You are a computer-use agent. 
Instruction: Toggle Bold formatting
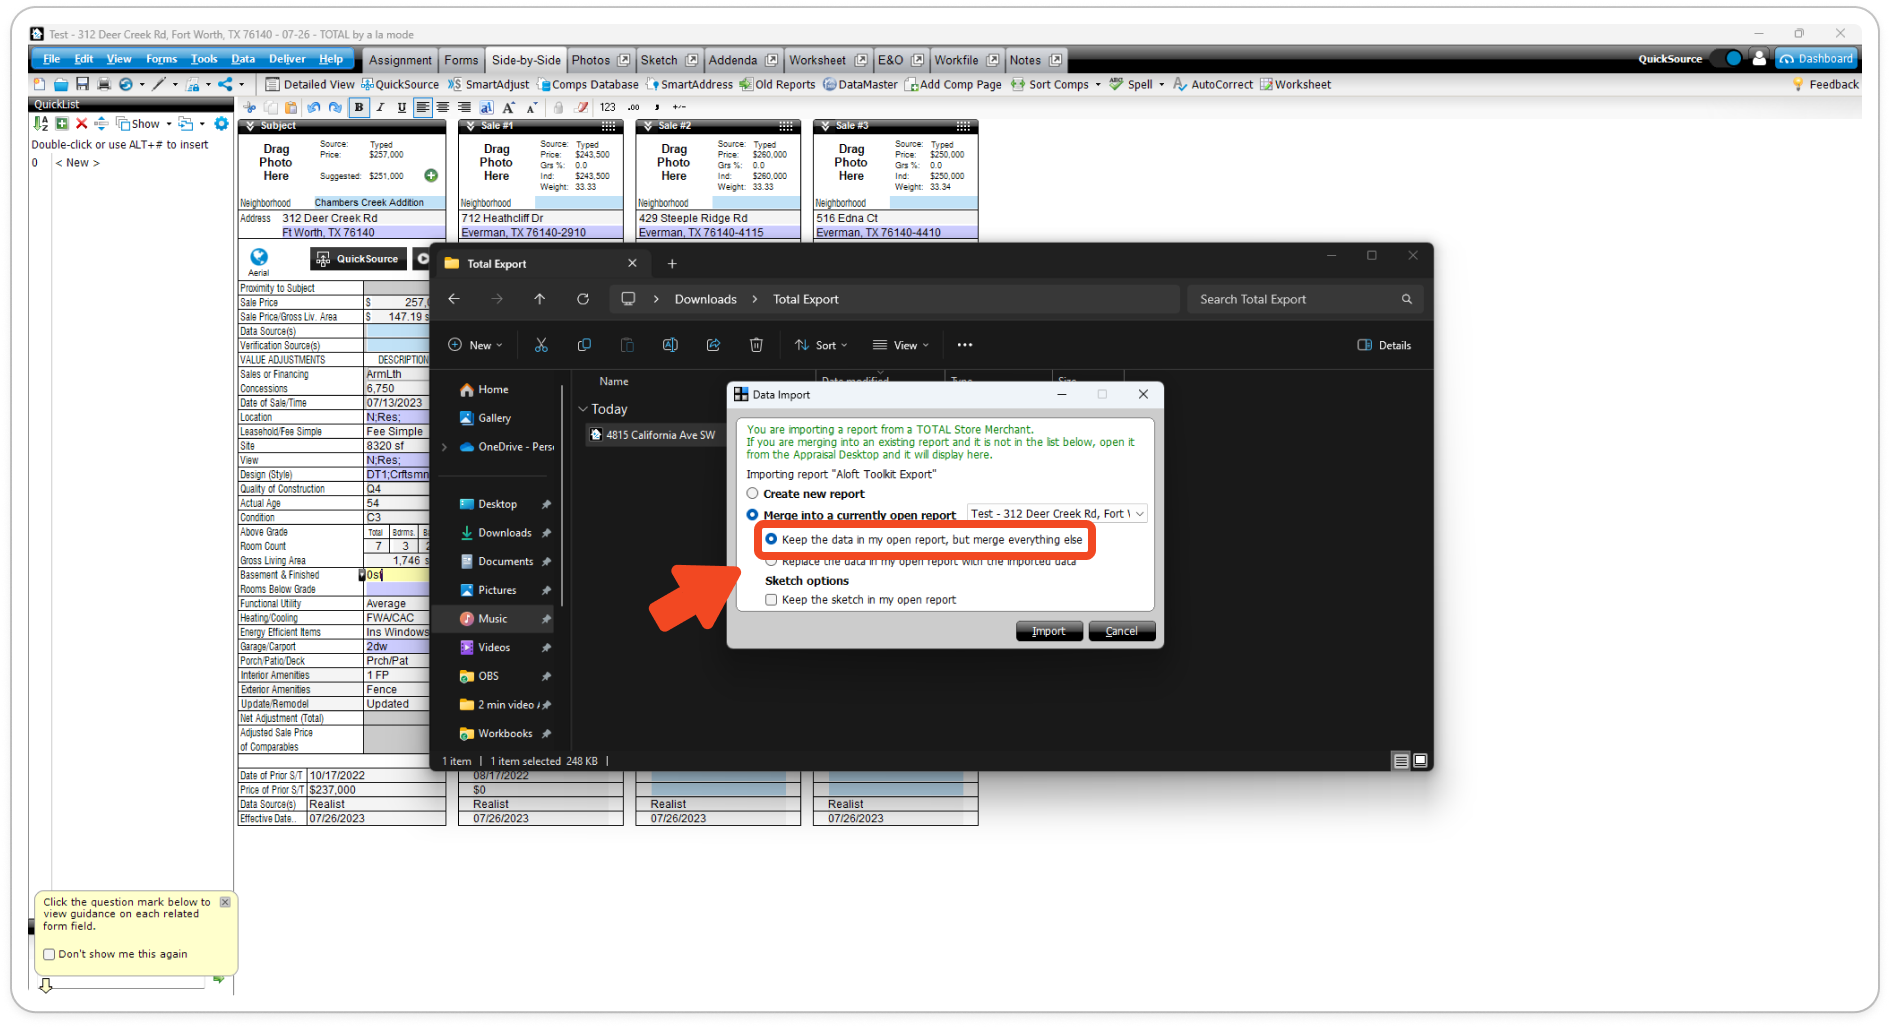tap(359, 107)
